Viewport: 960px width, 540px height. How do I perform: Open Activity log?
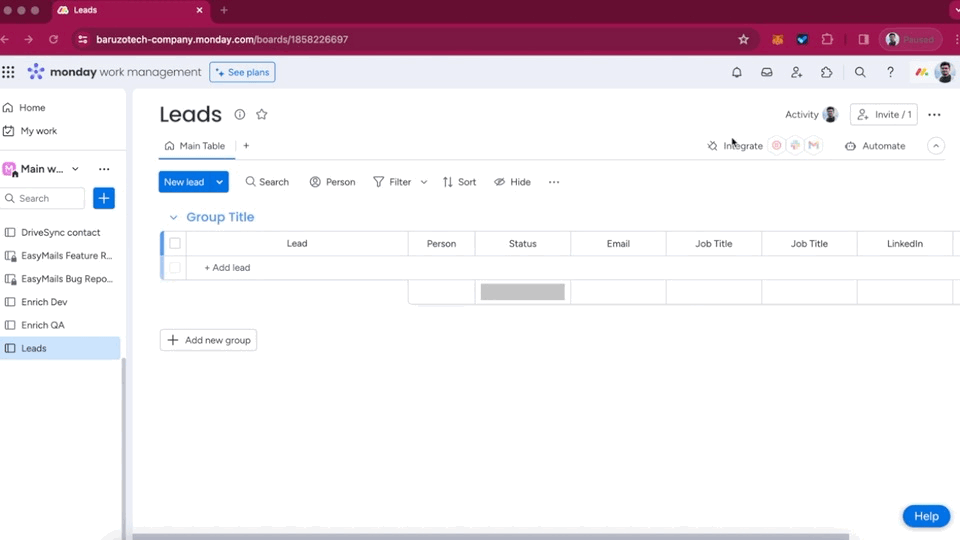point(811,114)
